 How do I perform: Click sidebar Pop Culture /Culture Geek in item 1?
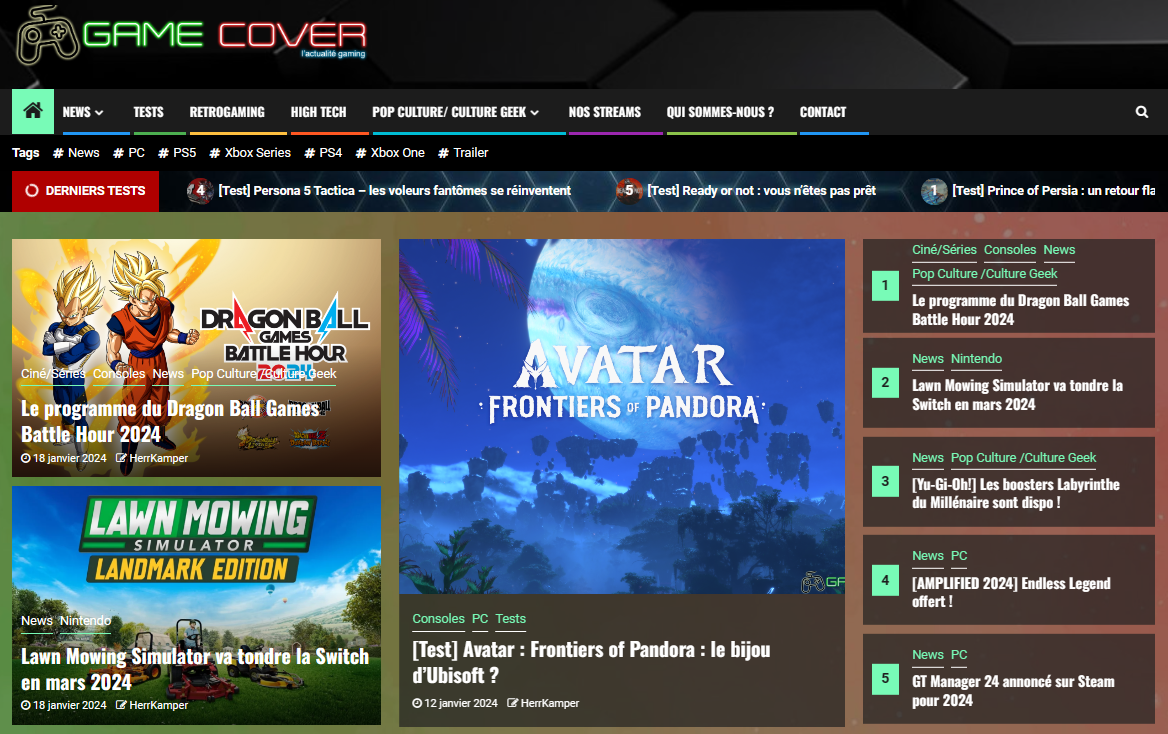pos(985,274)
